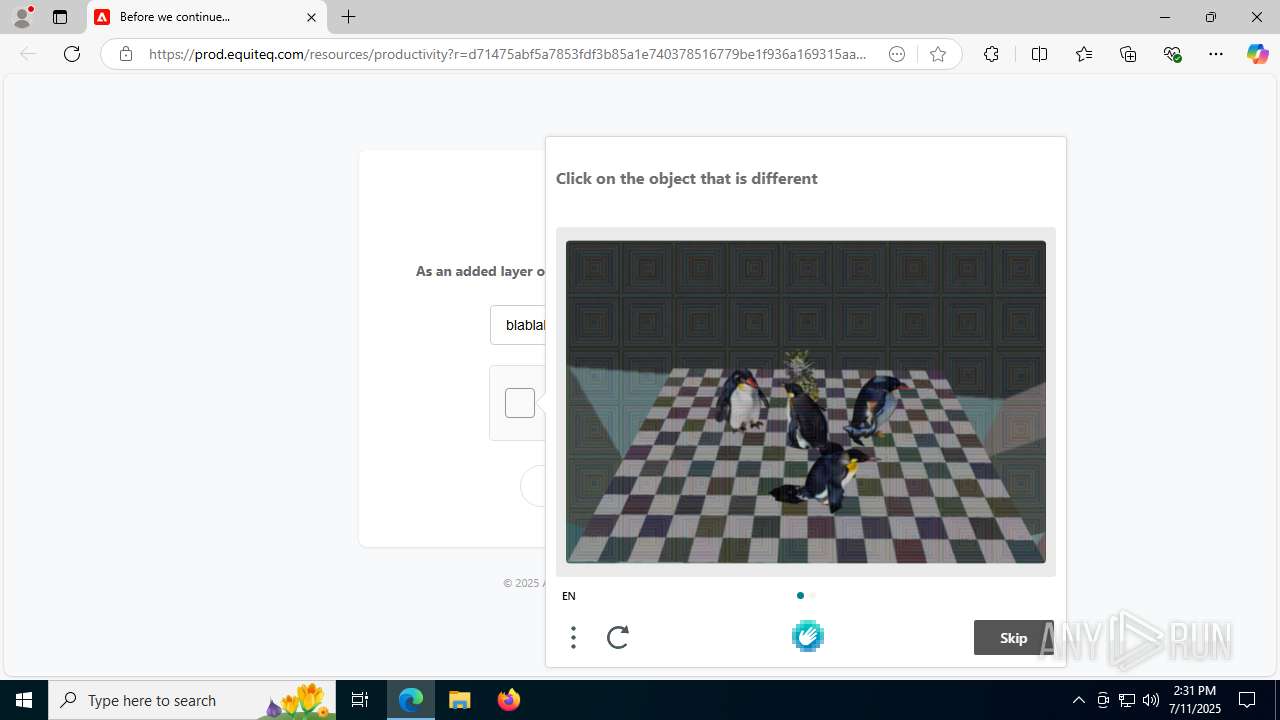The width and height of the screenshot is (1280, 720).
Task: Launch Copilot from the toolbar
Action: click(x=1257, y=54)
